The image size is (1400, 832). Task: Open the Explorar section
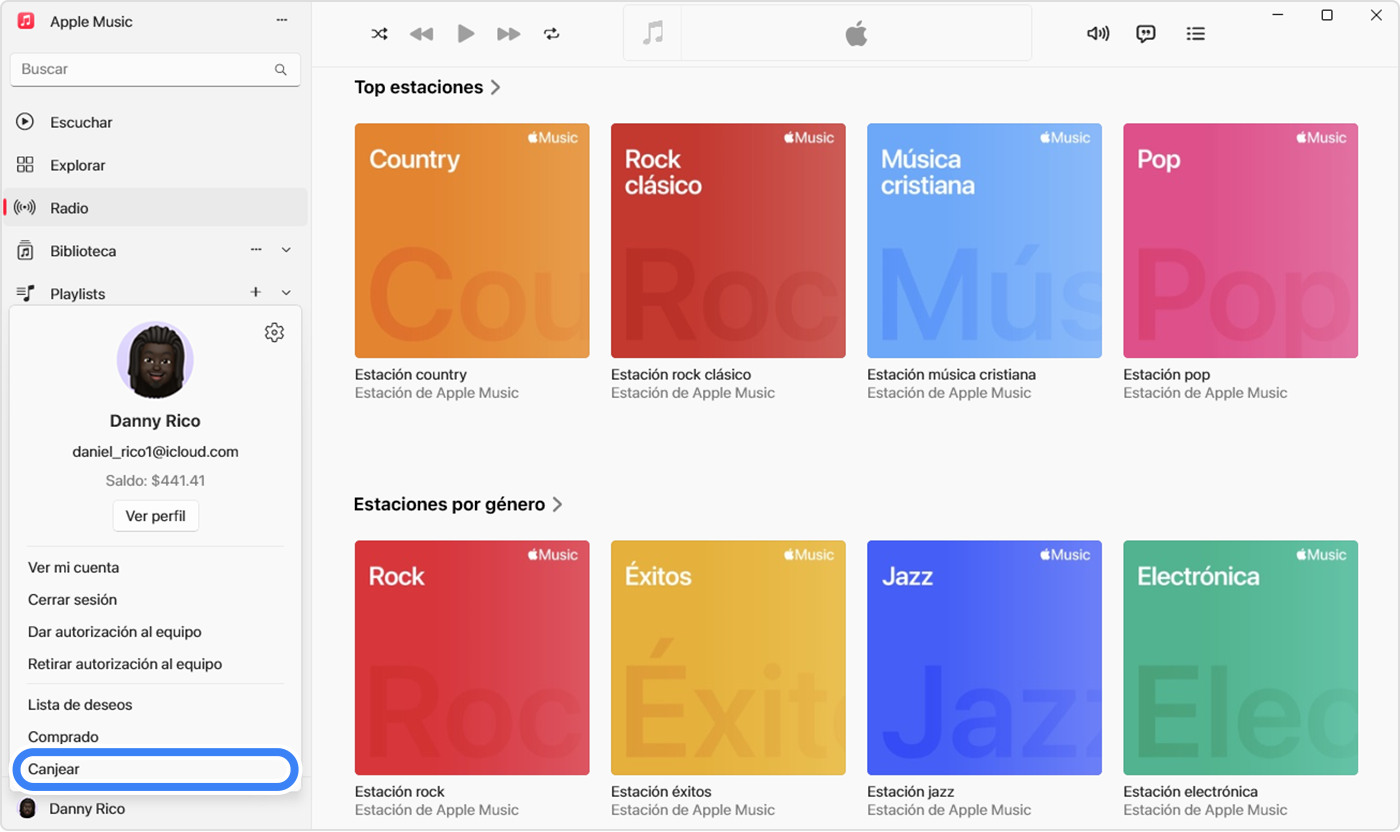pyautogui.click(x=155, y=165)
